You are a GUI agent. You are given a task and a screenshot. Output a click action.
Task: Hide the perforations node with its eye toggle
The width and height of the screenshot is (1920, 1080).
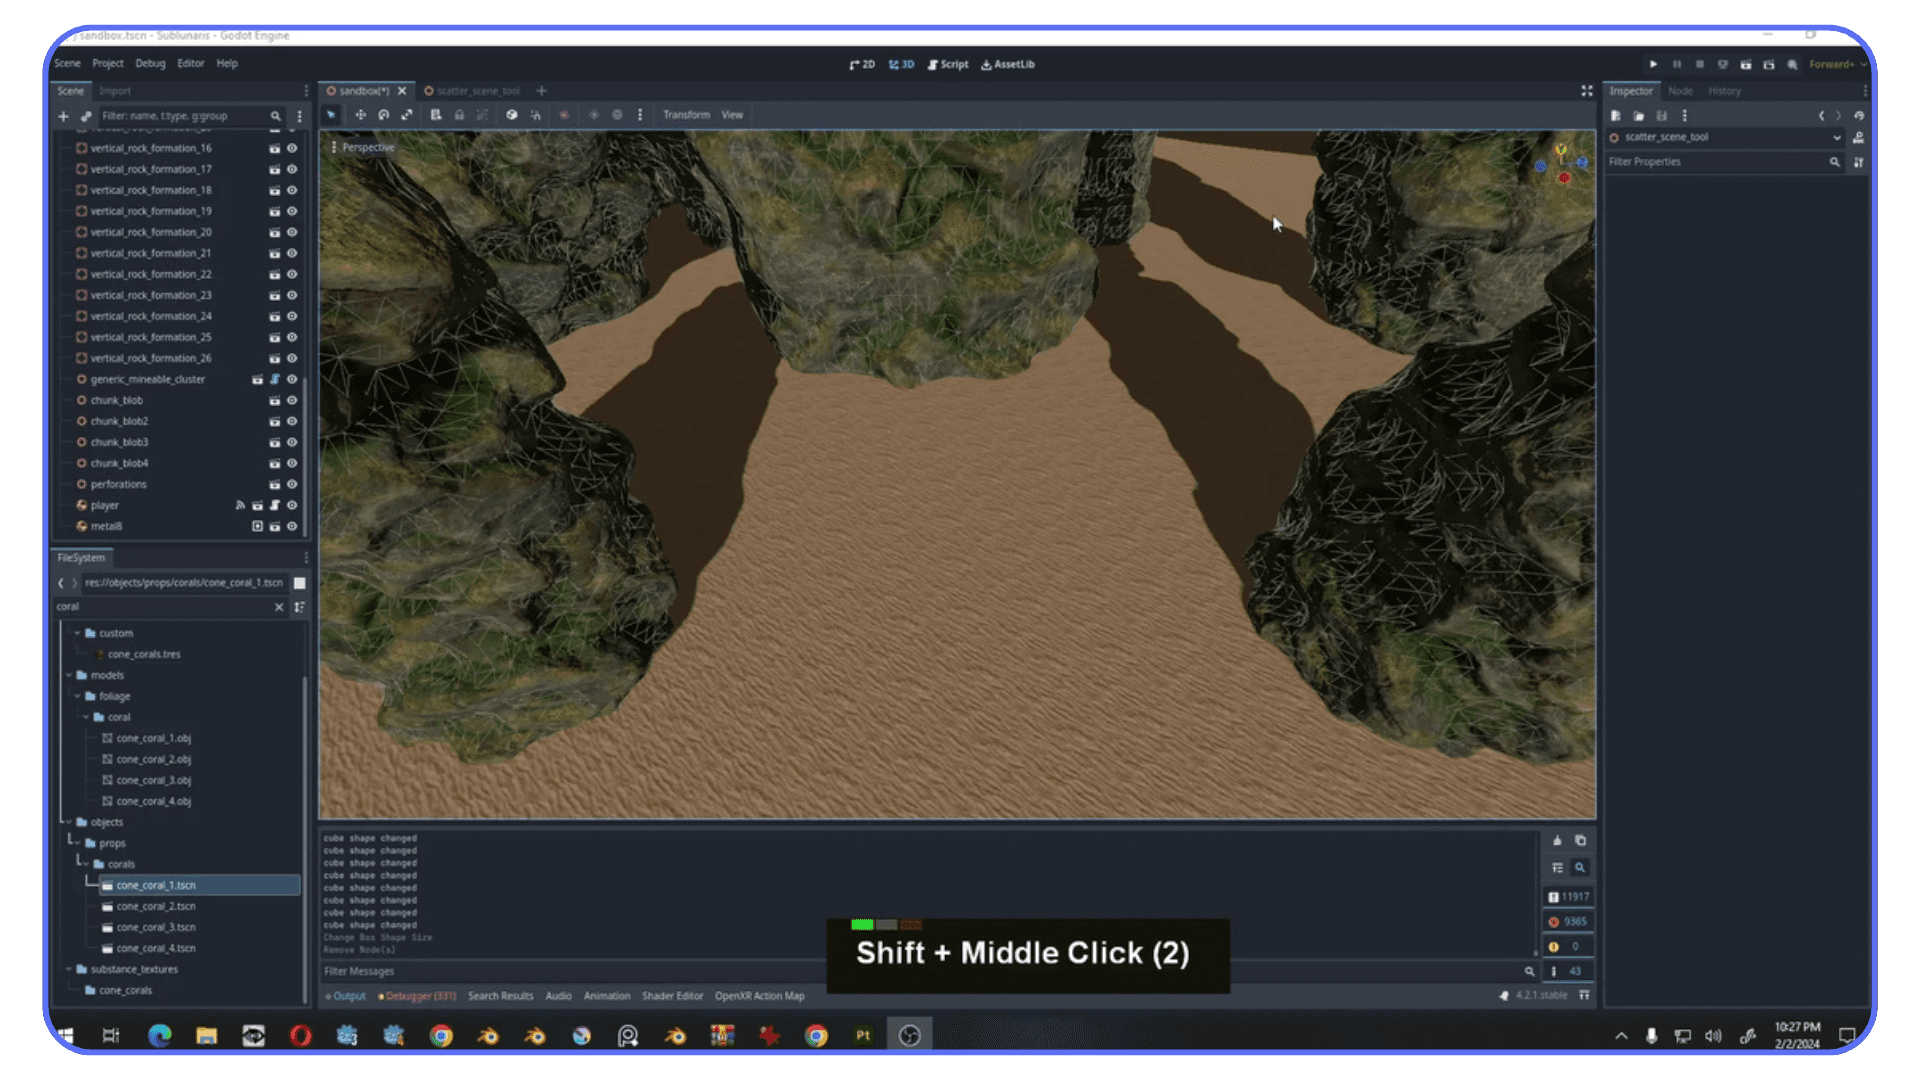(291, 484)
